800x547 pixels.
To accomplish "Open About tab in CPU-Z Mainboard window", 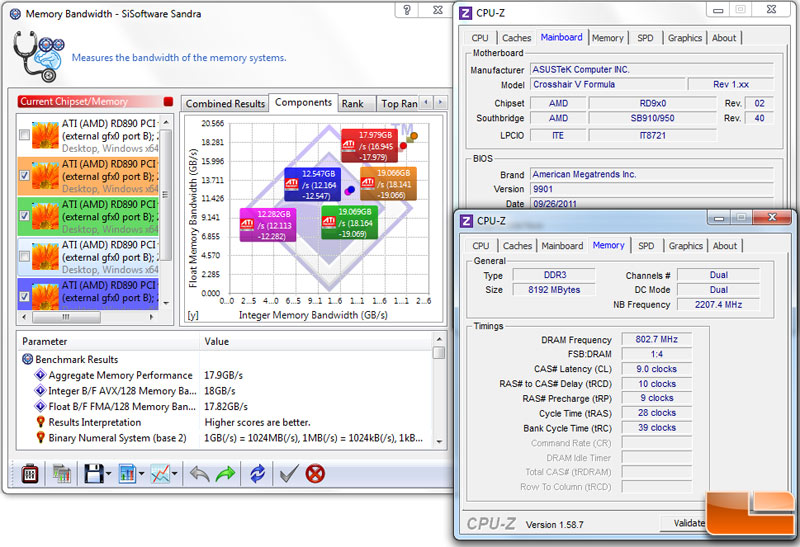I will tap(723, 38).
